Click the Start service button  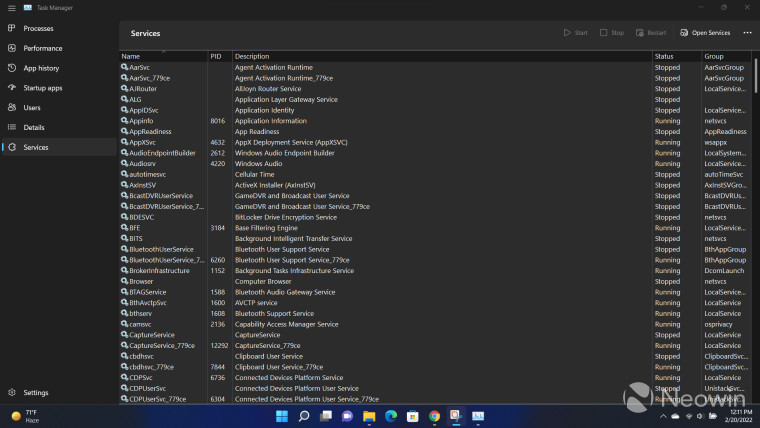click(575, 32)
